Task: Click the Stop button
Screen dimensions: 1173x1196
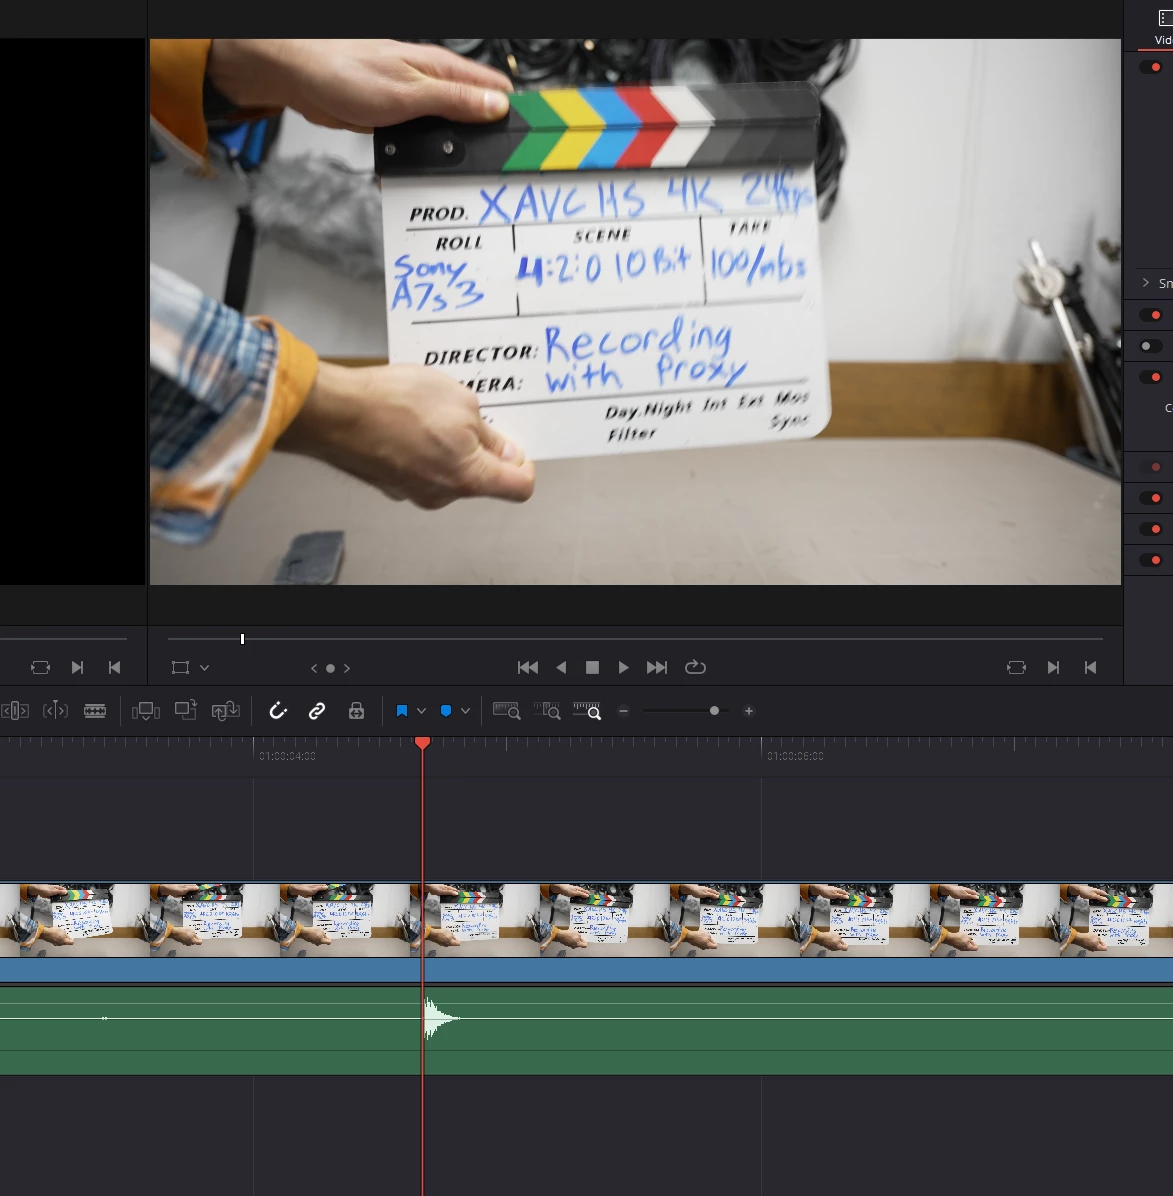Action: click(x=593, y=667)
